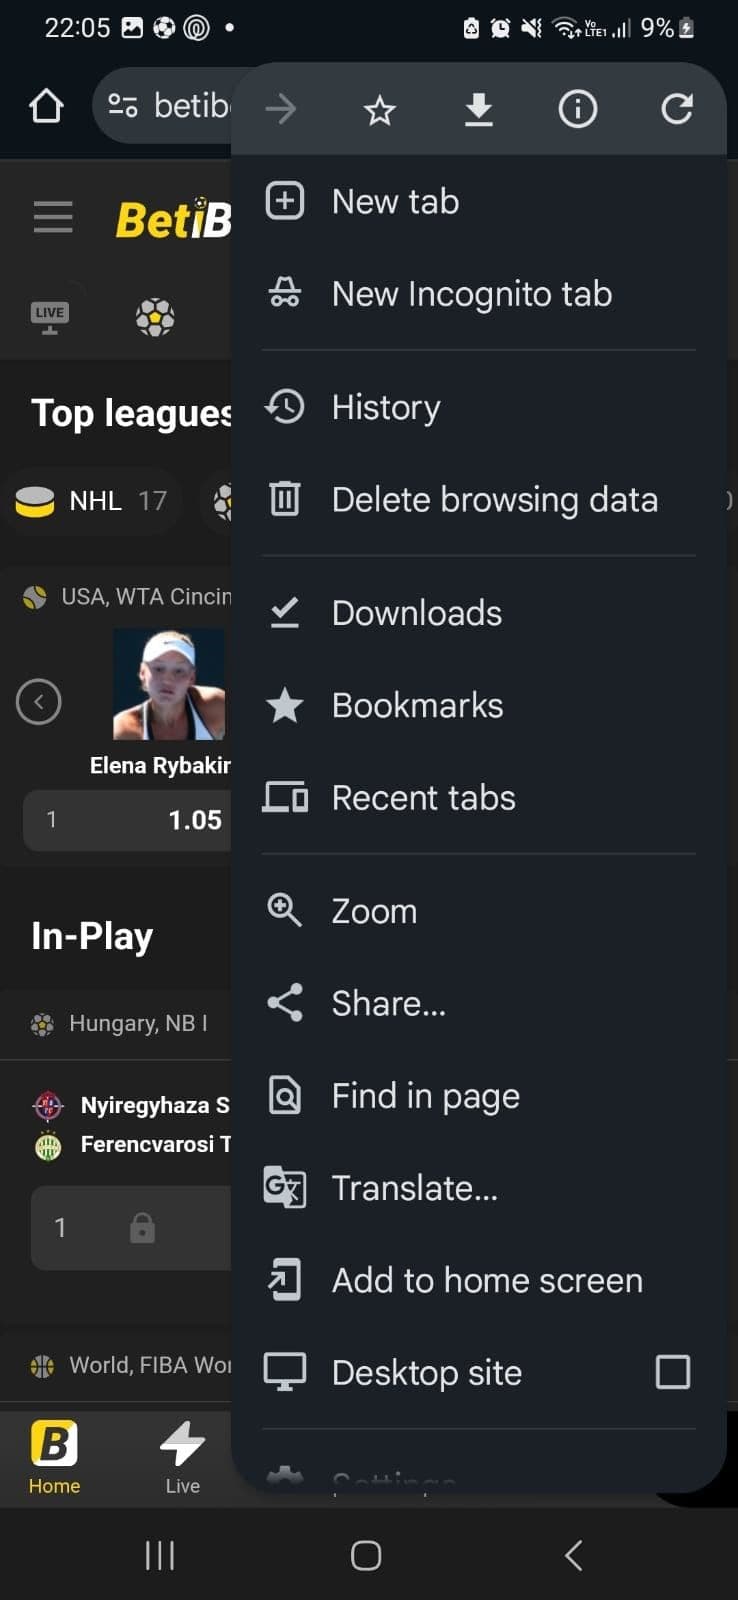Image resolution: width=738 pixels, height=1600 pixels.
Task: Choose Add to home screen
Action: tap(486, 1280)
